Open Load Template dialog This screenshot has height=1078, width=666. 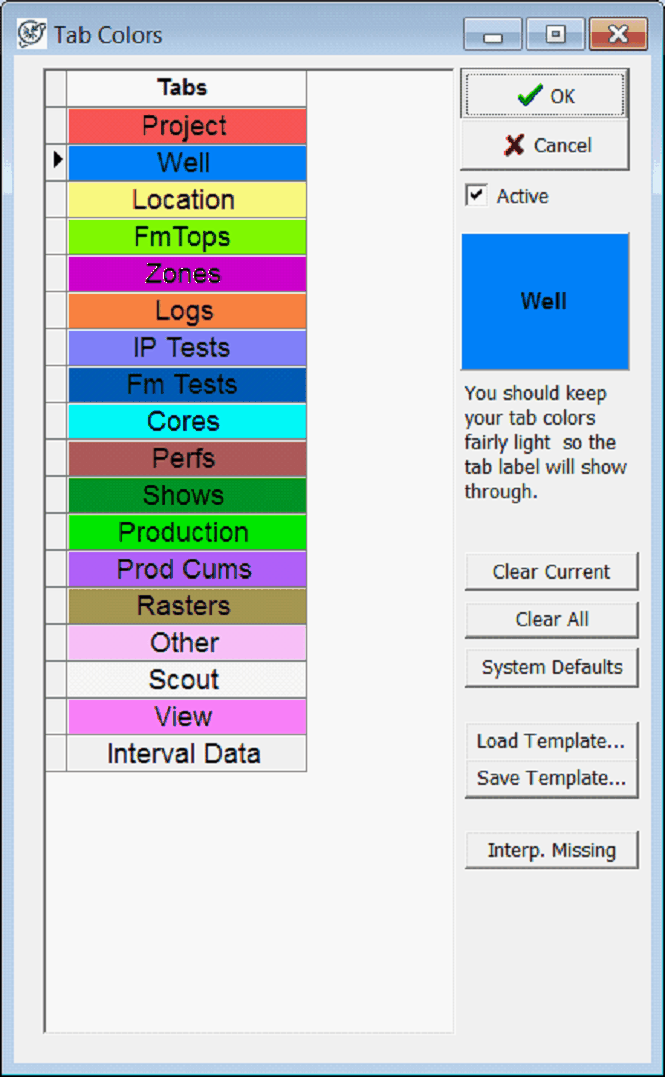[x=551, y=741]
